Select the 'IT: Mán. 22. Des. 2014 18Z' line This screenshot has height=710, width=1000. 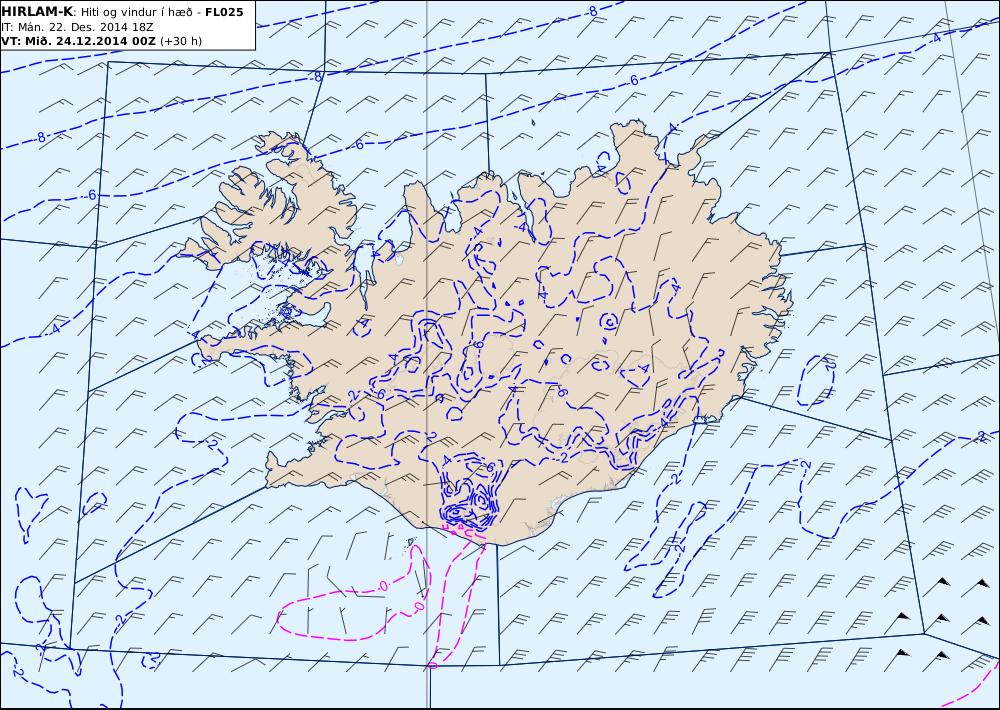(x=77, y=27)
